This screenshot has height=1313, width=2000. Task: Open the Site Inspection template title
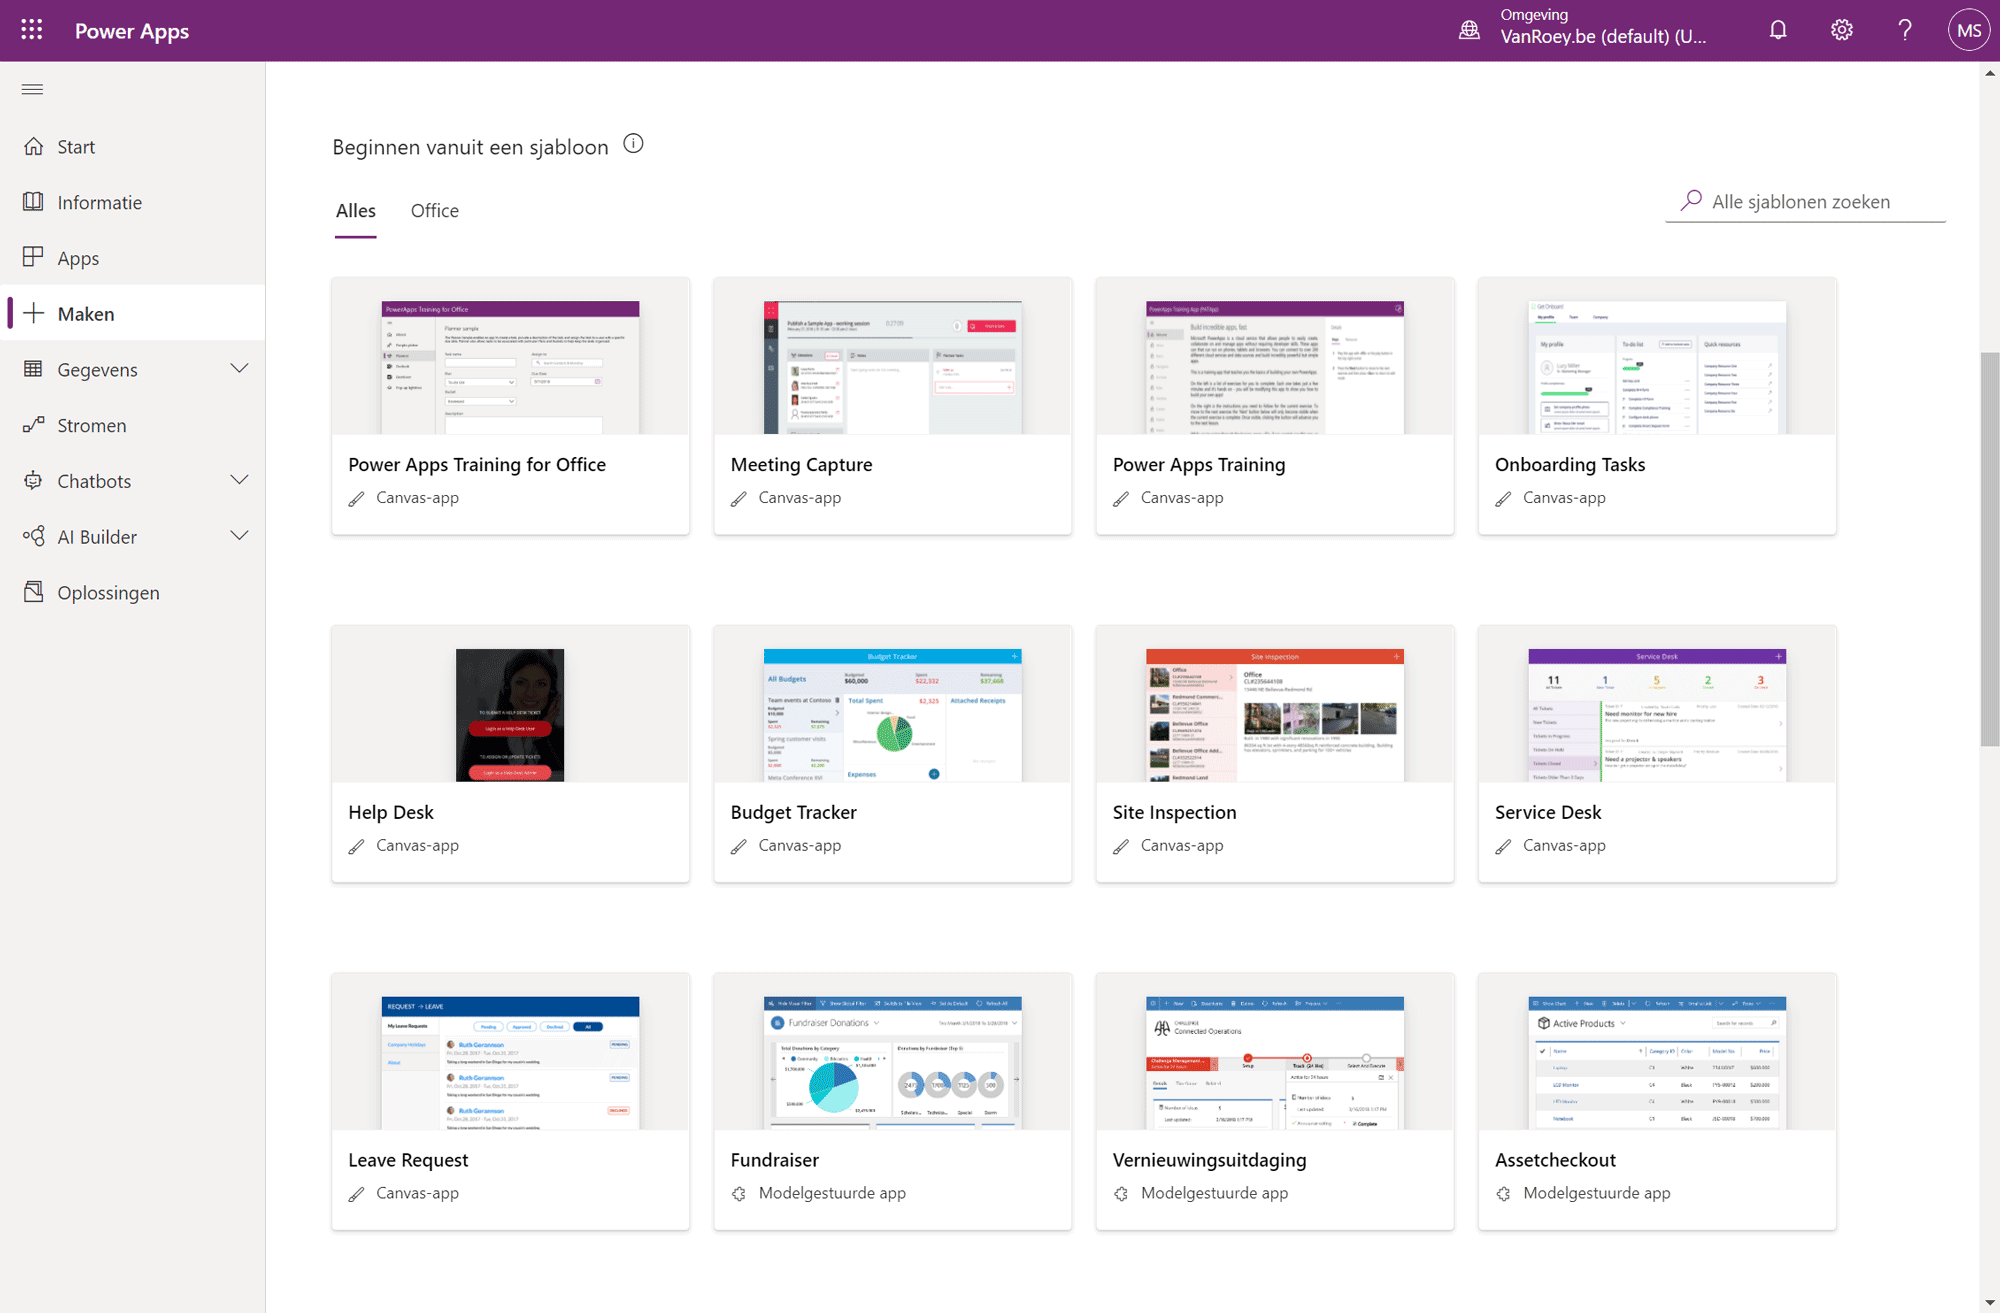[1174, 812]
